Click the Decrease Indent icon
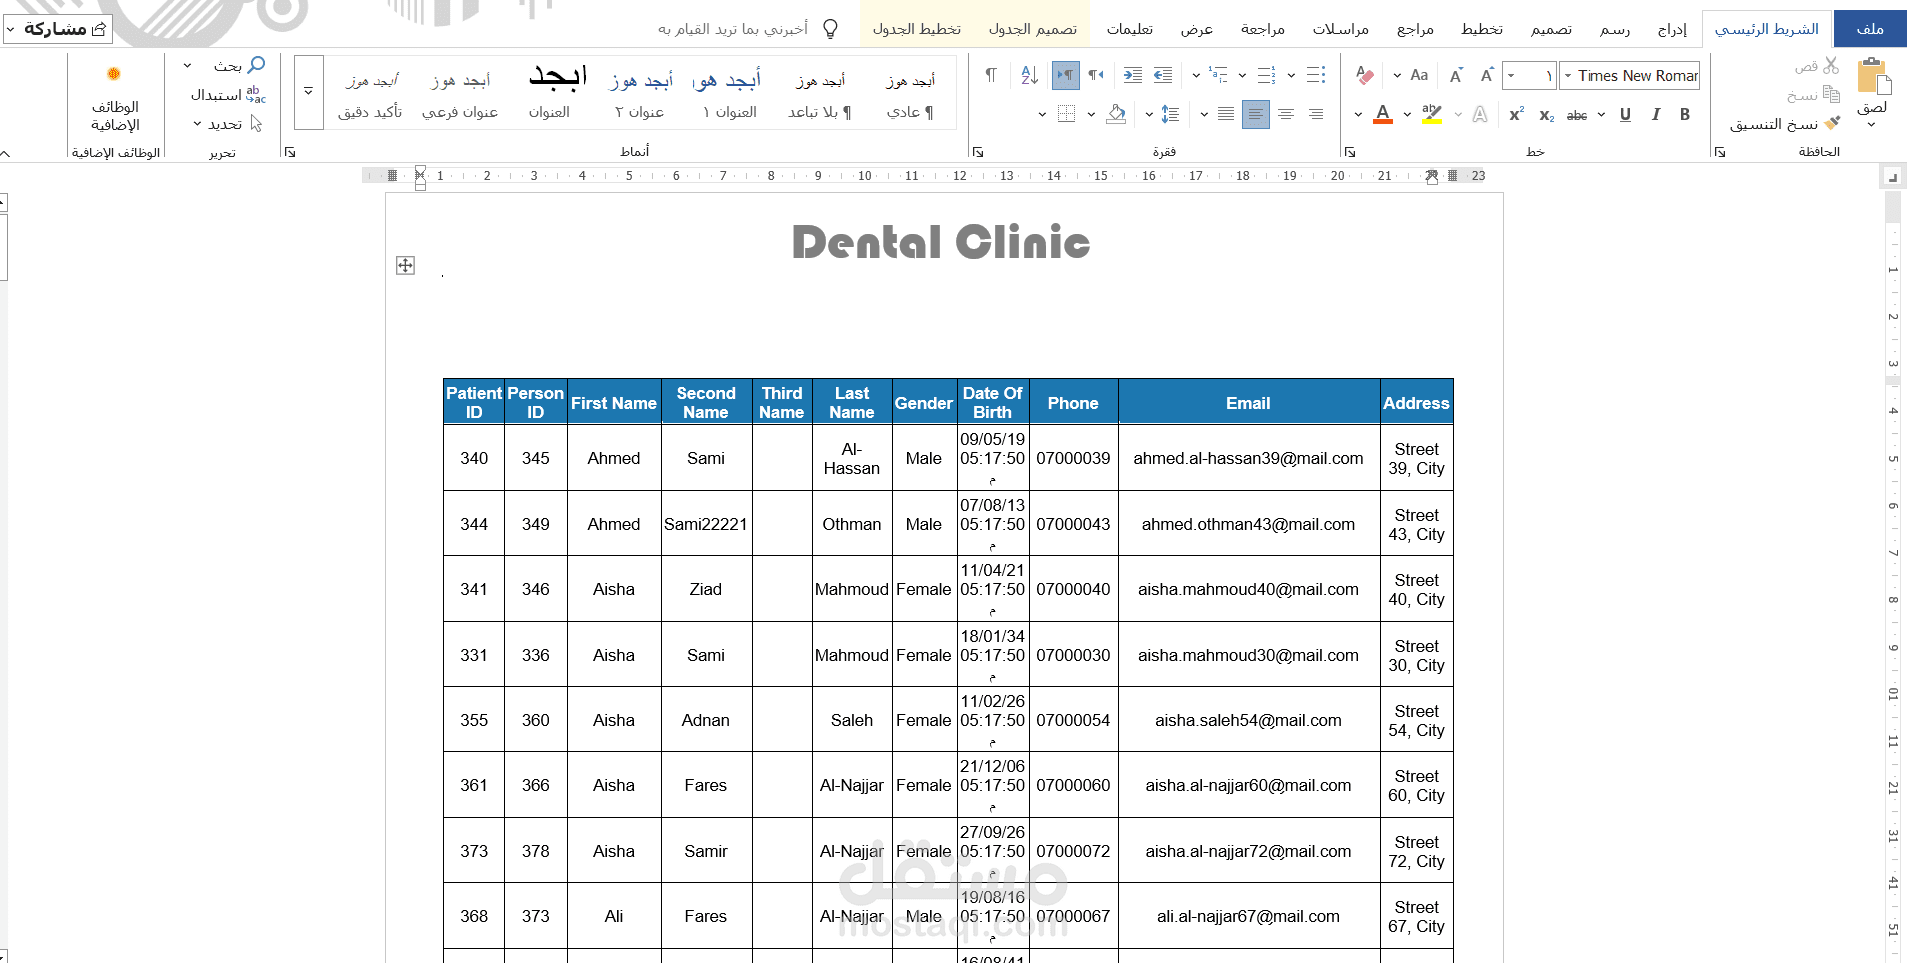The image size is (1907, 963). (x=1162, y=75)
